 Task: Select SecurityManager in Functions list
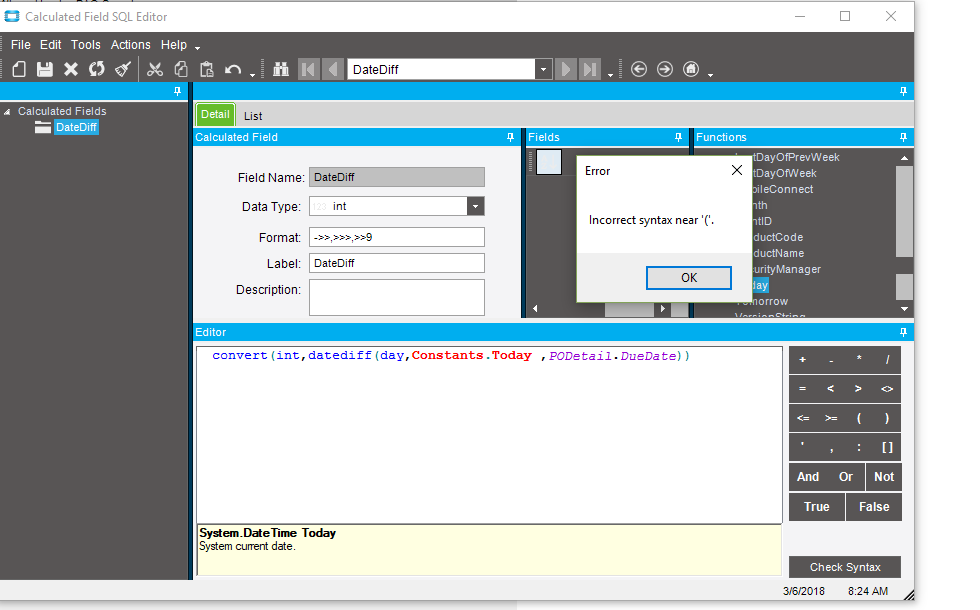point(786,269)
